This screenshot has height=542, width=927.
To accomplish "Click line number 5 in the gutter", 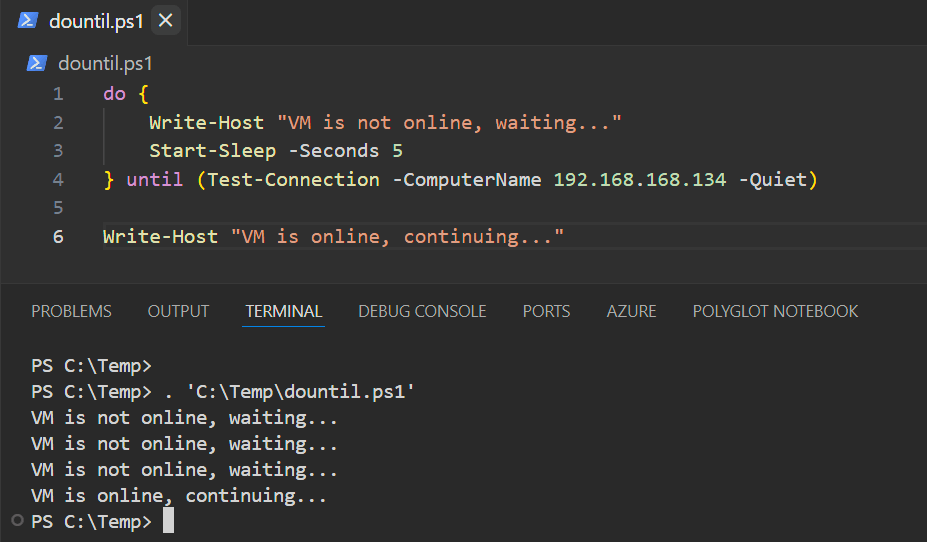I will pos(58,207).
